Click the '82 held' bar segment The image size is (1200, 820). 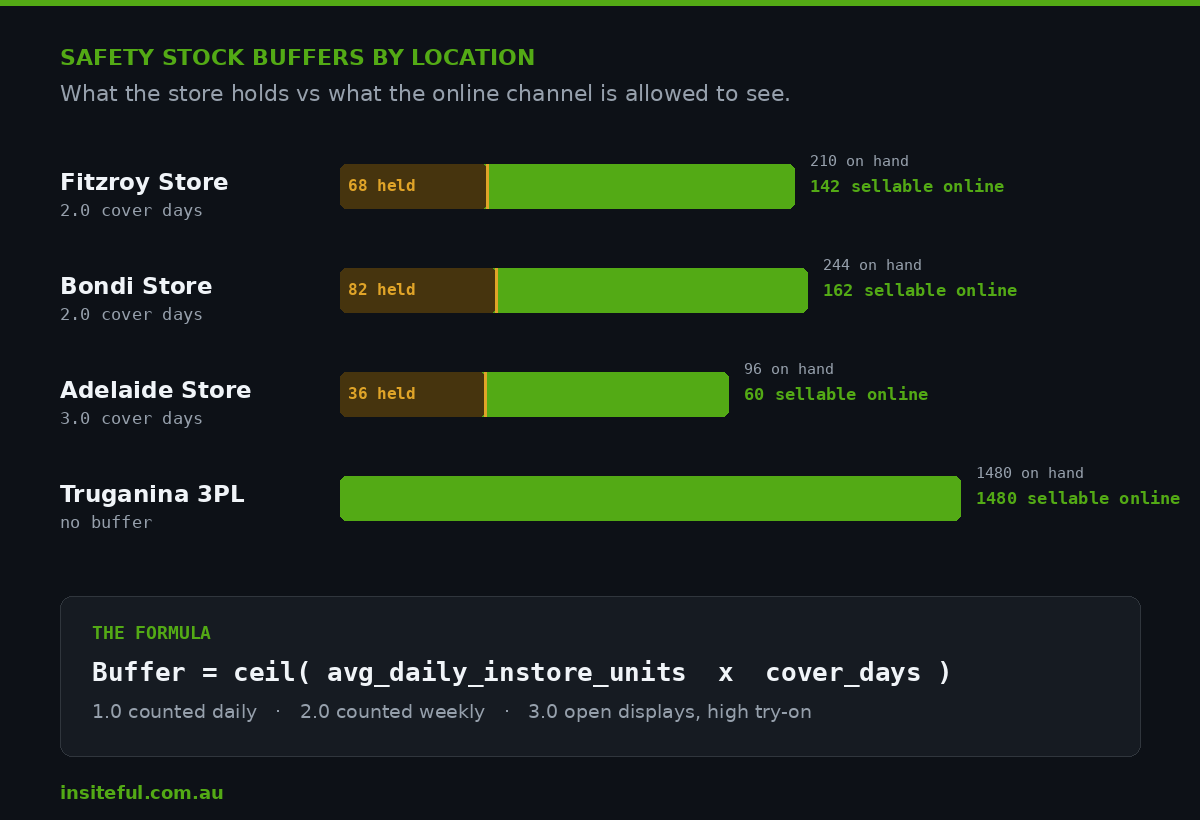point(417,290)
